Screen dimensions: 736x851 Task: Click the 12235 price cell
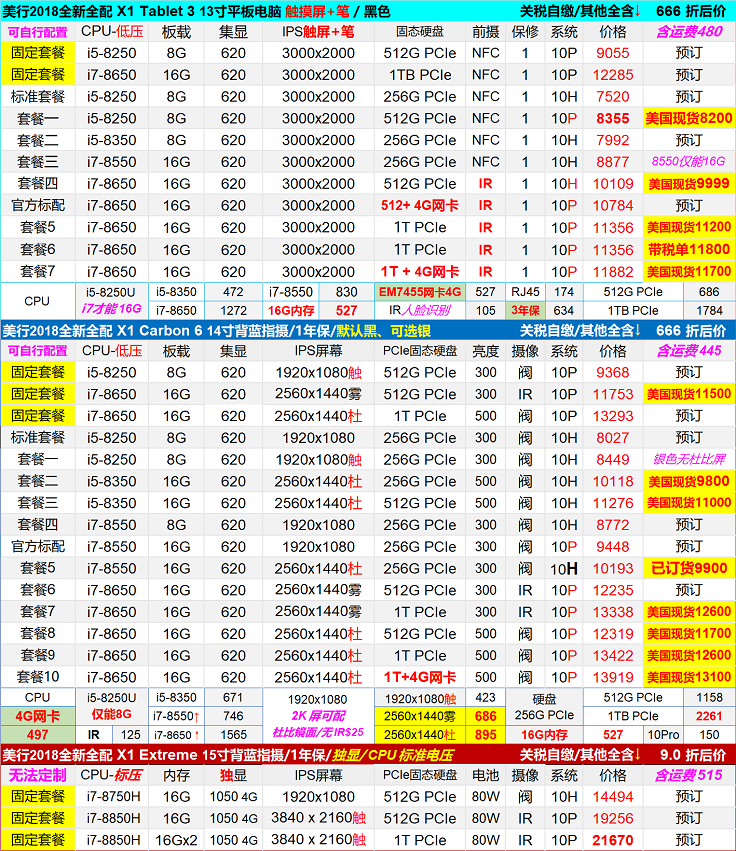click(613, 590)
